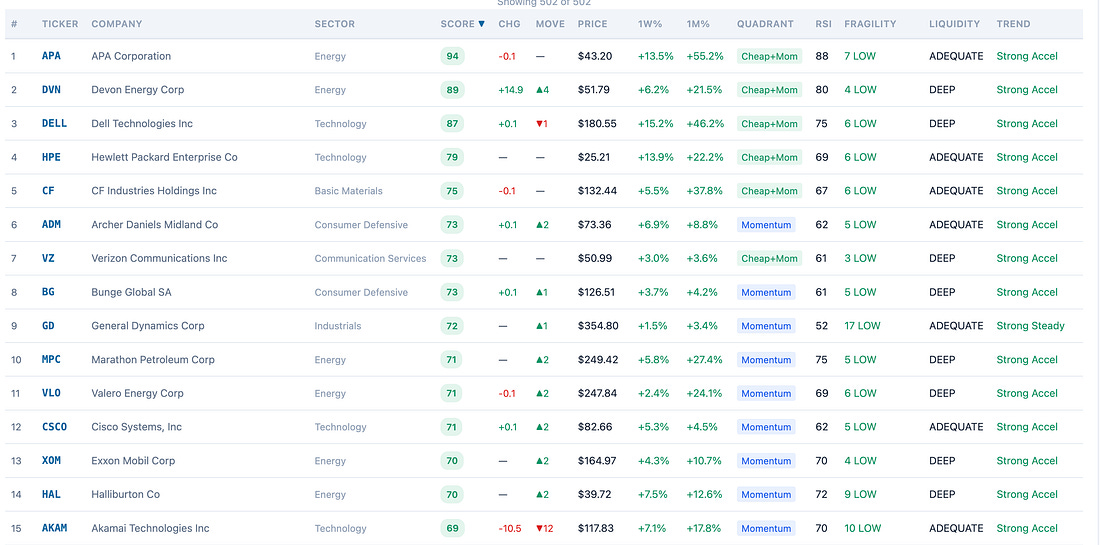Open the XOM ticker link
Screen dimensions: 1100x545
tap(51, 461)
